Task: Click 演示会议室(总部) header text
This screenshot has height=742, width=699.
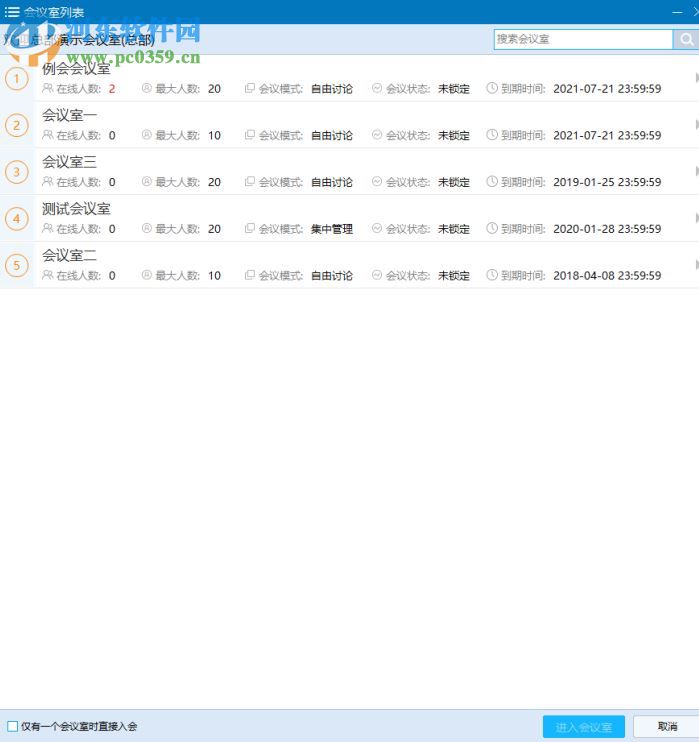Action: click(x=106, y=40)
